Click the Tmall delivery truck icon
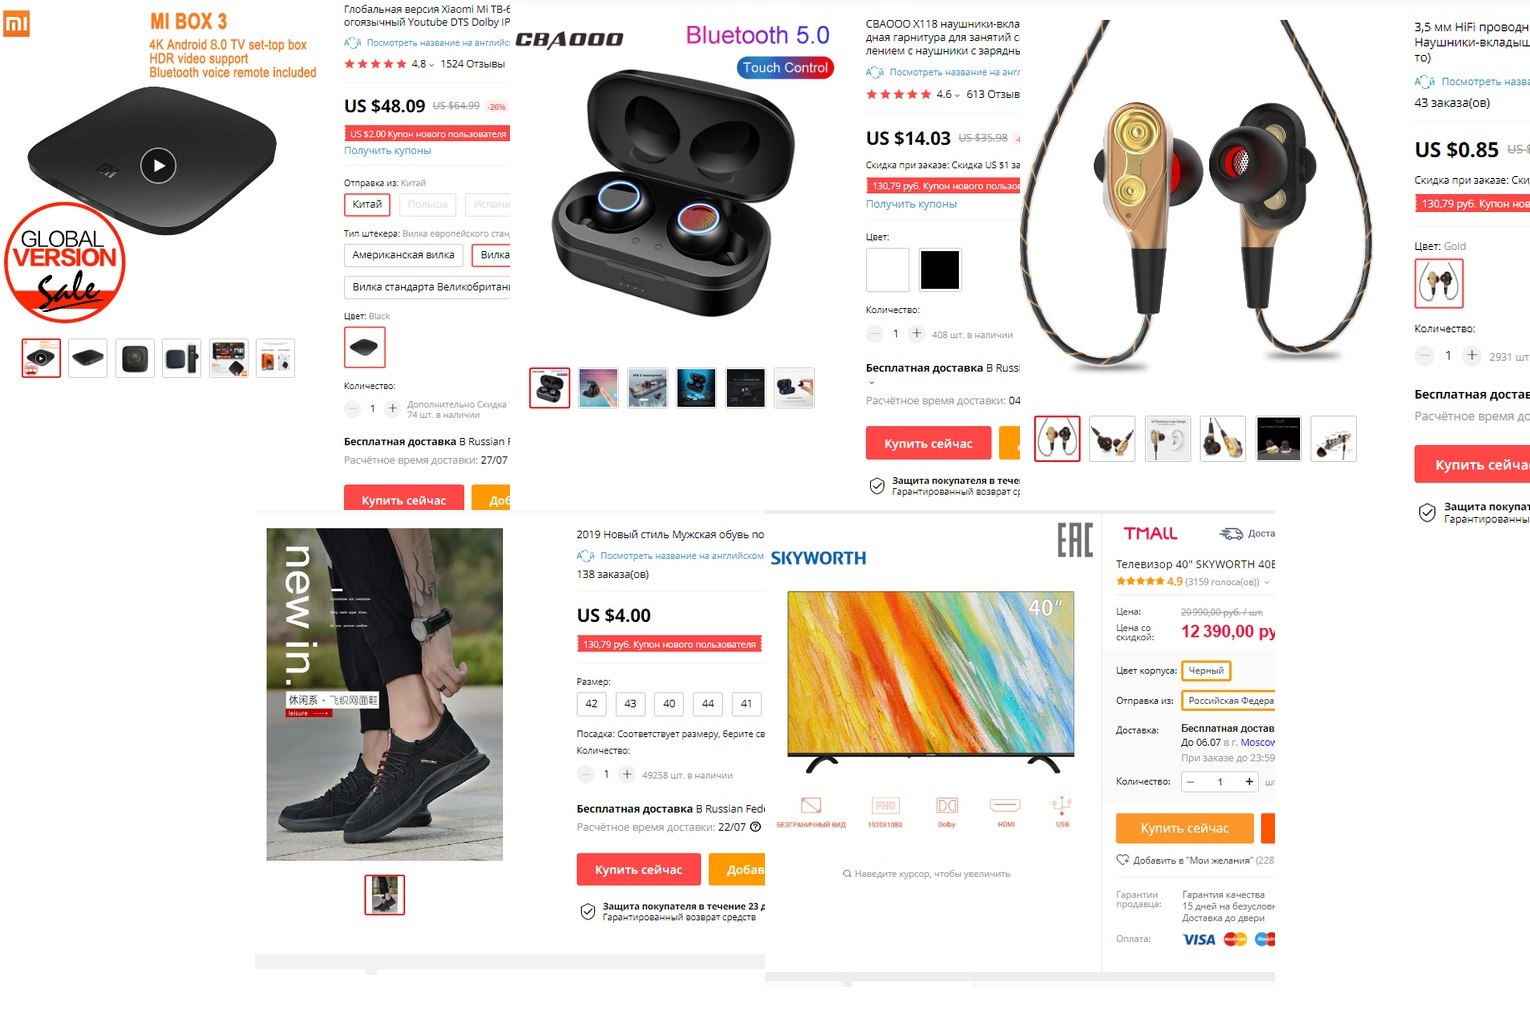 tap(1231, 534)
